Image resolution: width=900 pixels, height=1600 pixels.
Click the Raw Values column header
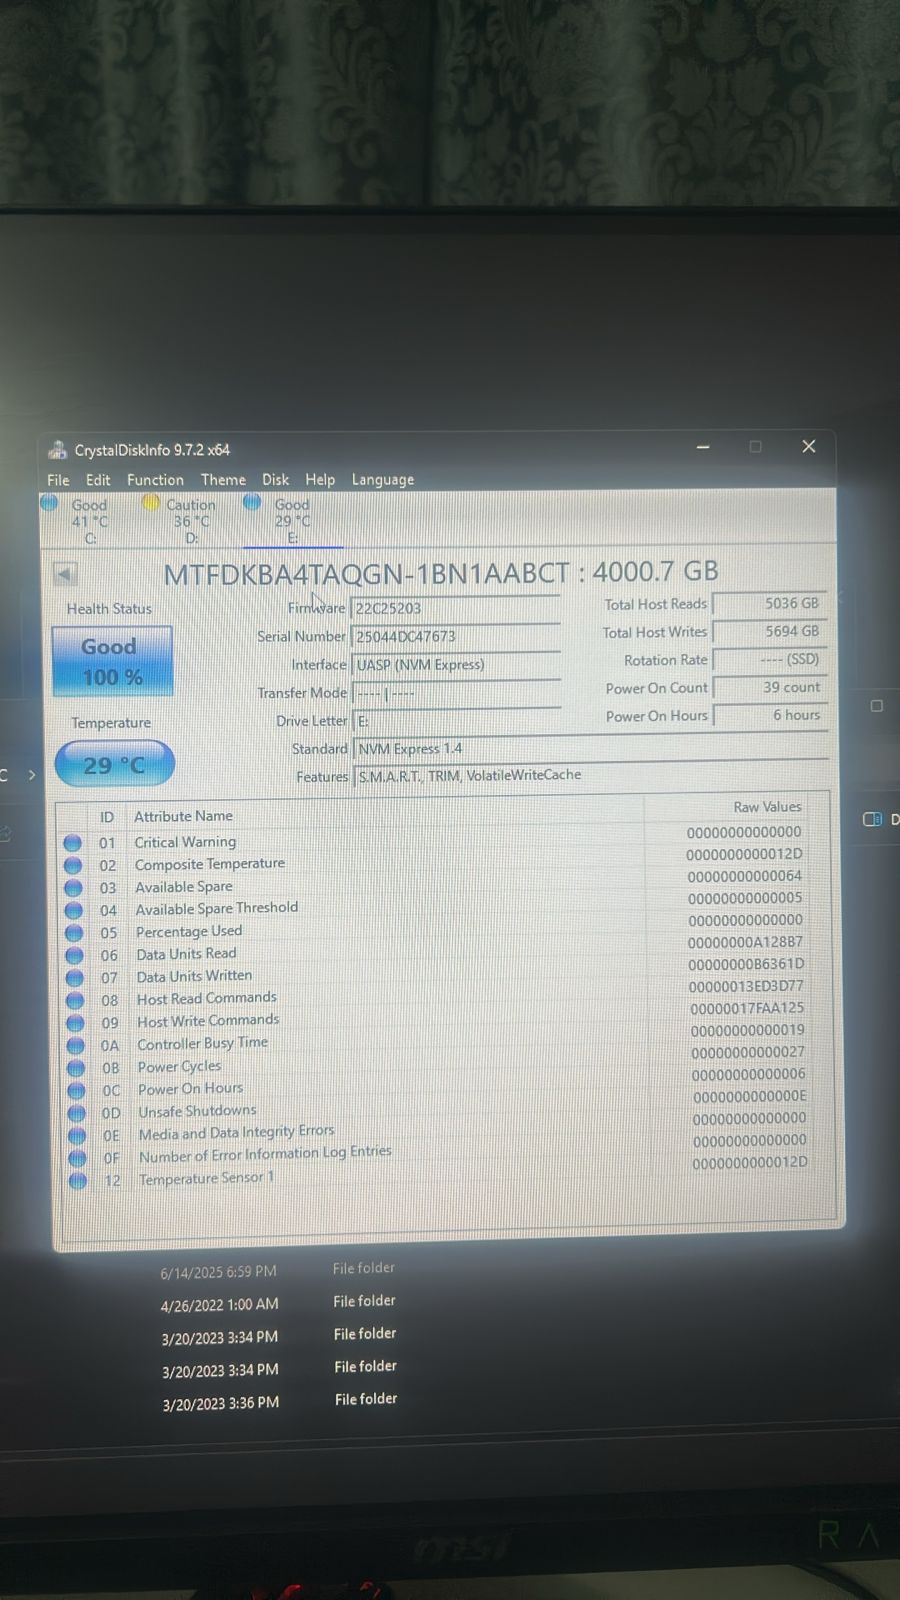point(767,807)
